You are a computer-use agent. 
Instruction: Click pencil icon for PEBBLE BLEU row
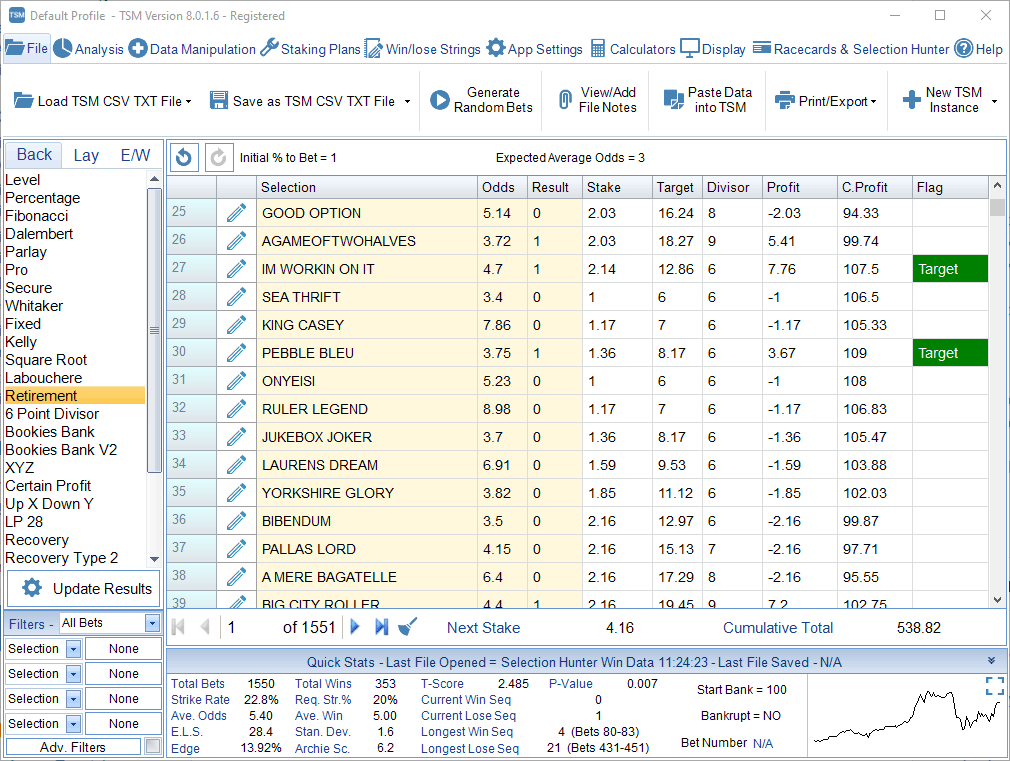(236, 353)
